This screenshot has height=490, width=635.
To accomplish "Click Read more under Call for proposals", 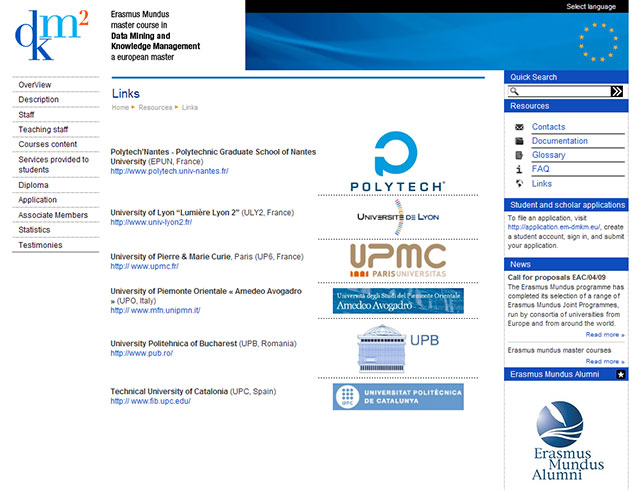I will [605, 335].
